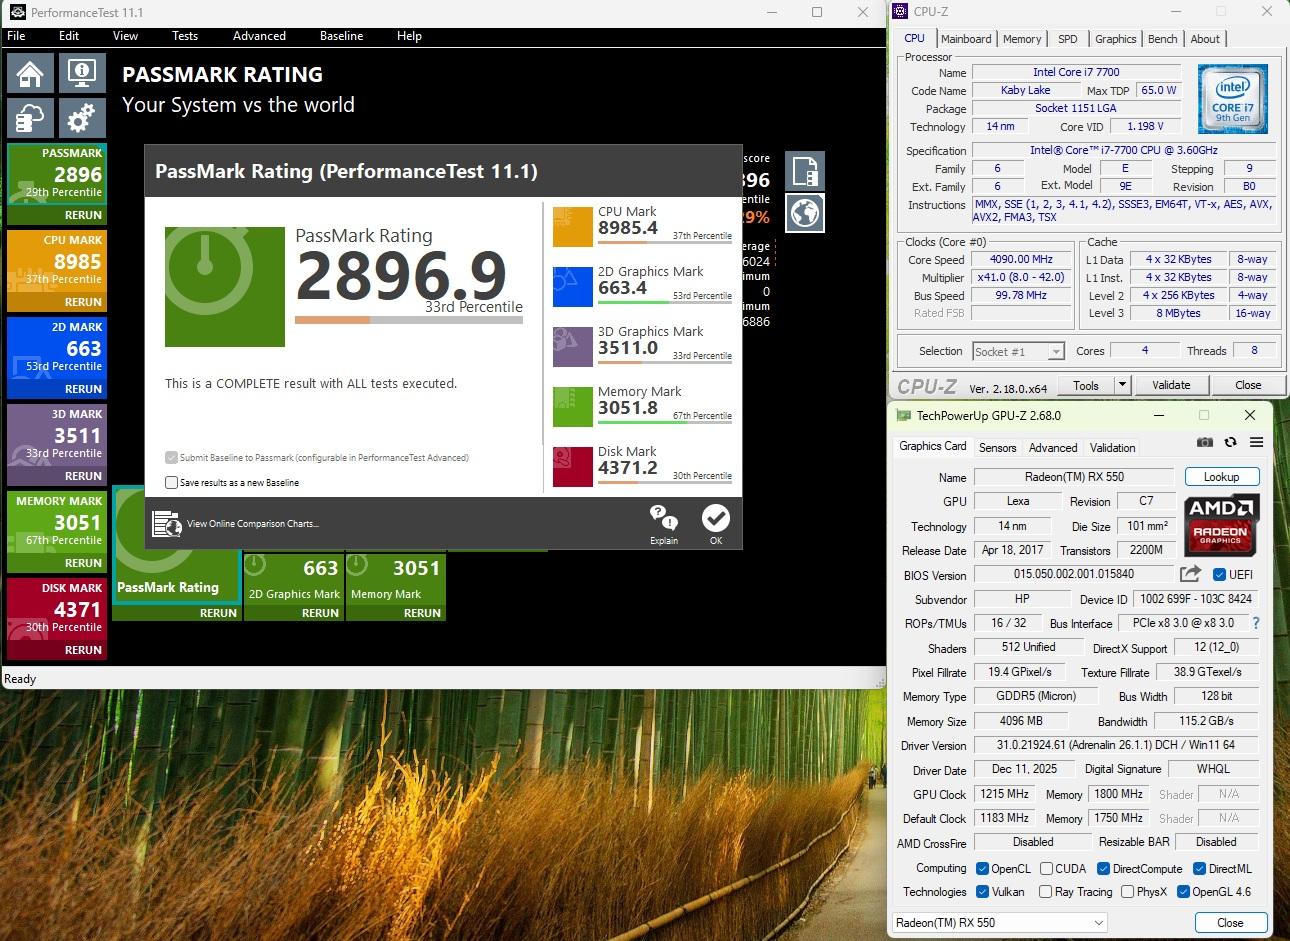1290x941 pixels.
Task: Open the Tests menu
Action: [185, 36]
